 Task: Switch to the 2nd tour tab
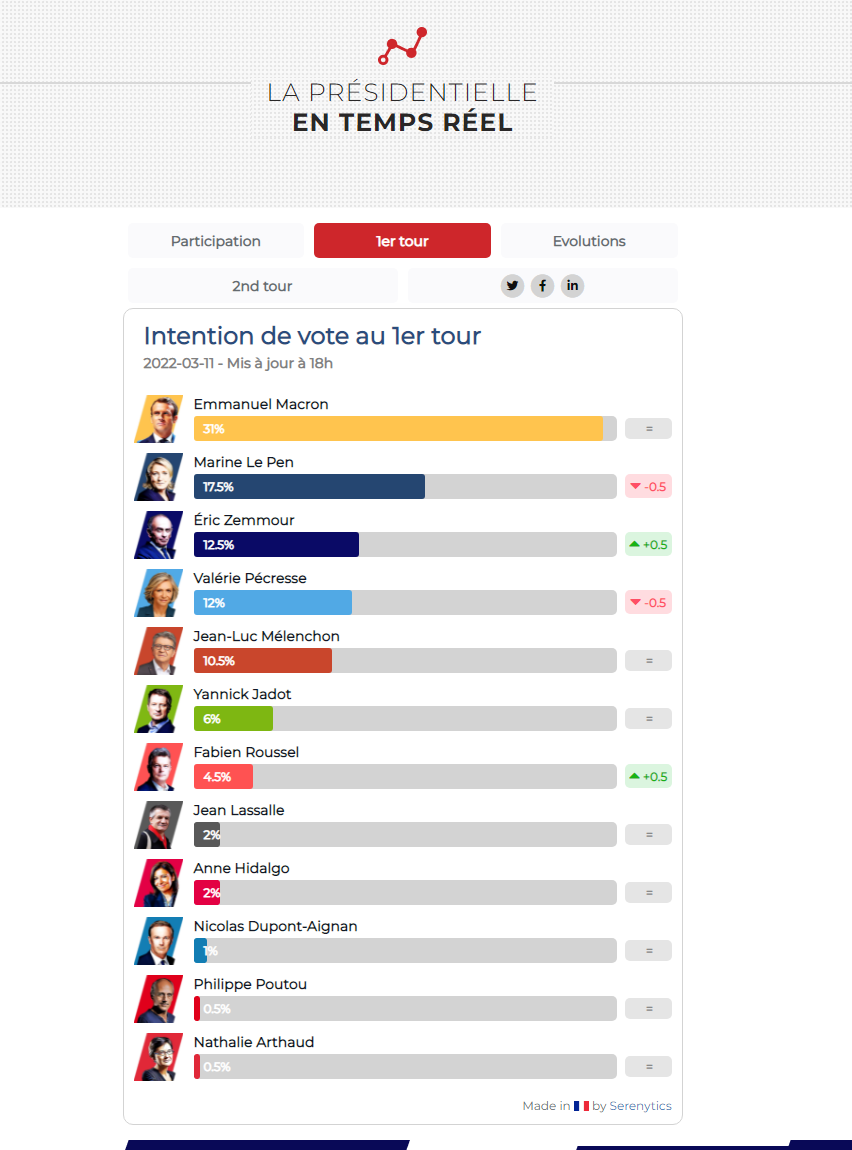coord(262,286)
